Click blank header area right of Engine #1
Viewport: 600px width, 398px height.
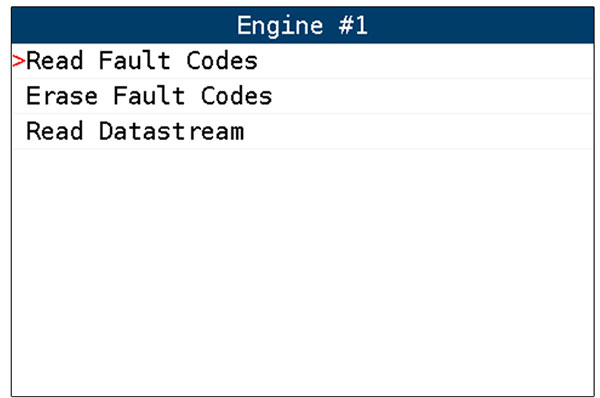[481, 25]
